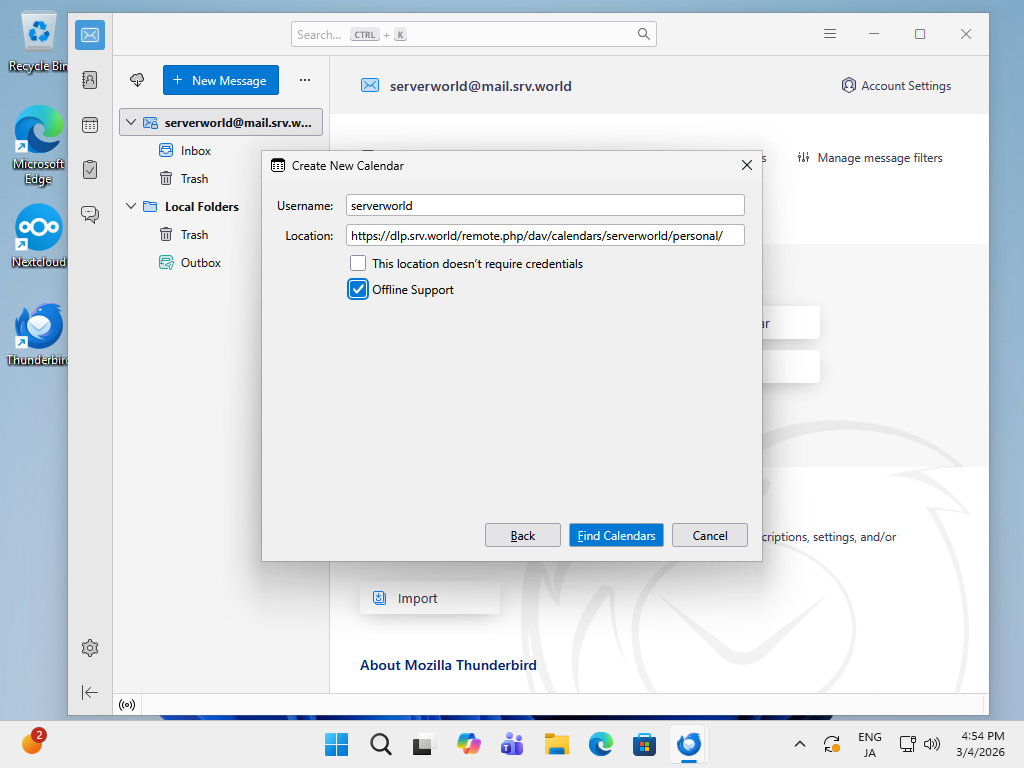
Task: Open Edge browser from taskbar
Action: coord(600,744)
